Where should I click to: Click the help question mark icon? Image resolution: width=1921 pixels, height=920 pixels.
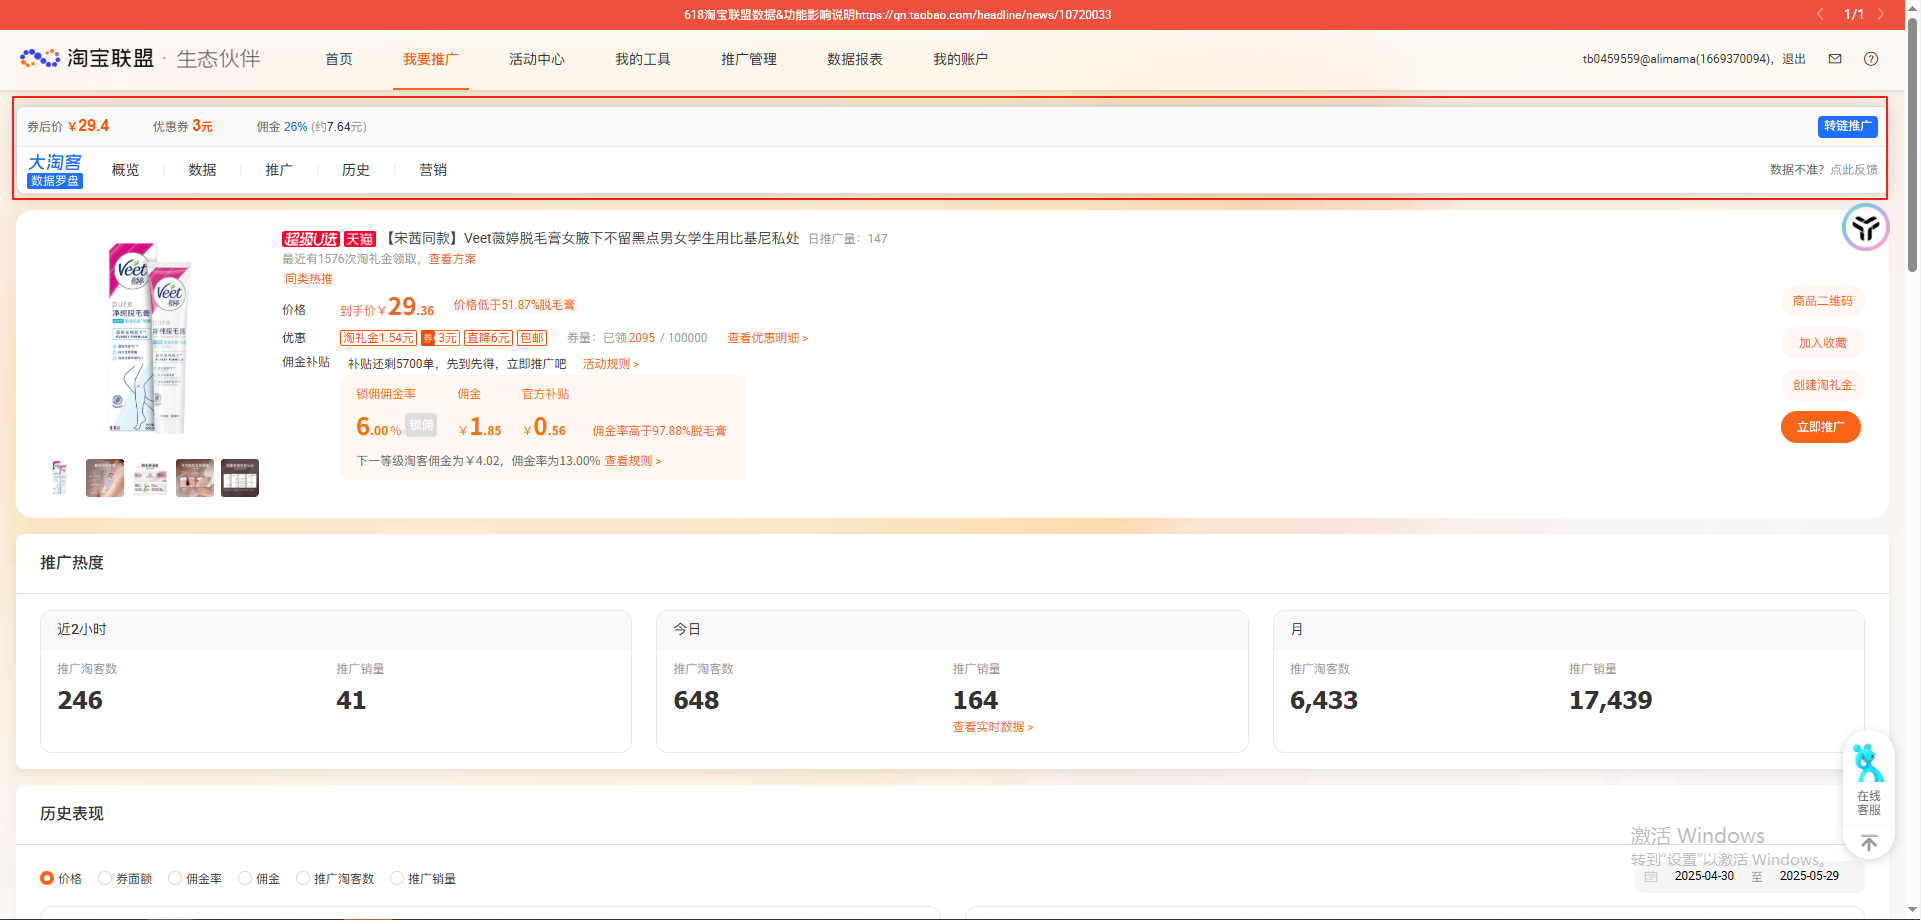1871,59
